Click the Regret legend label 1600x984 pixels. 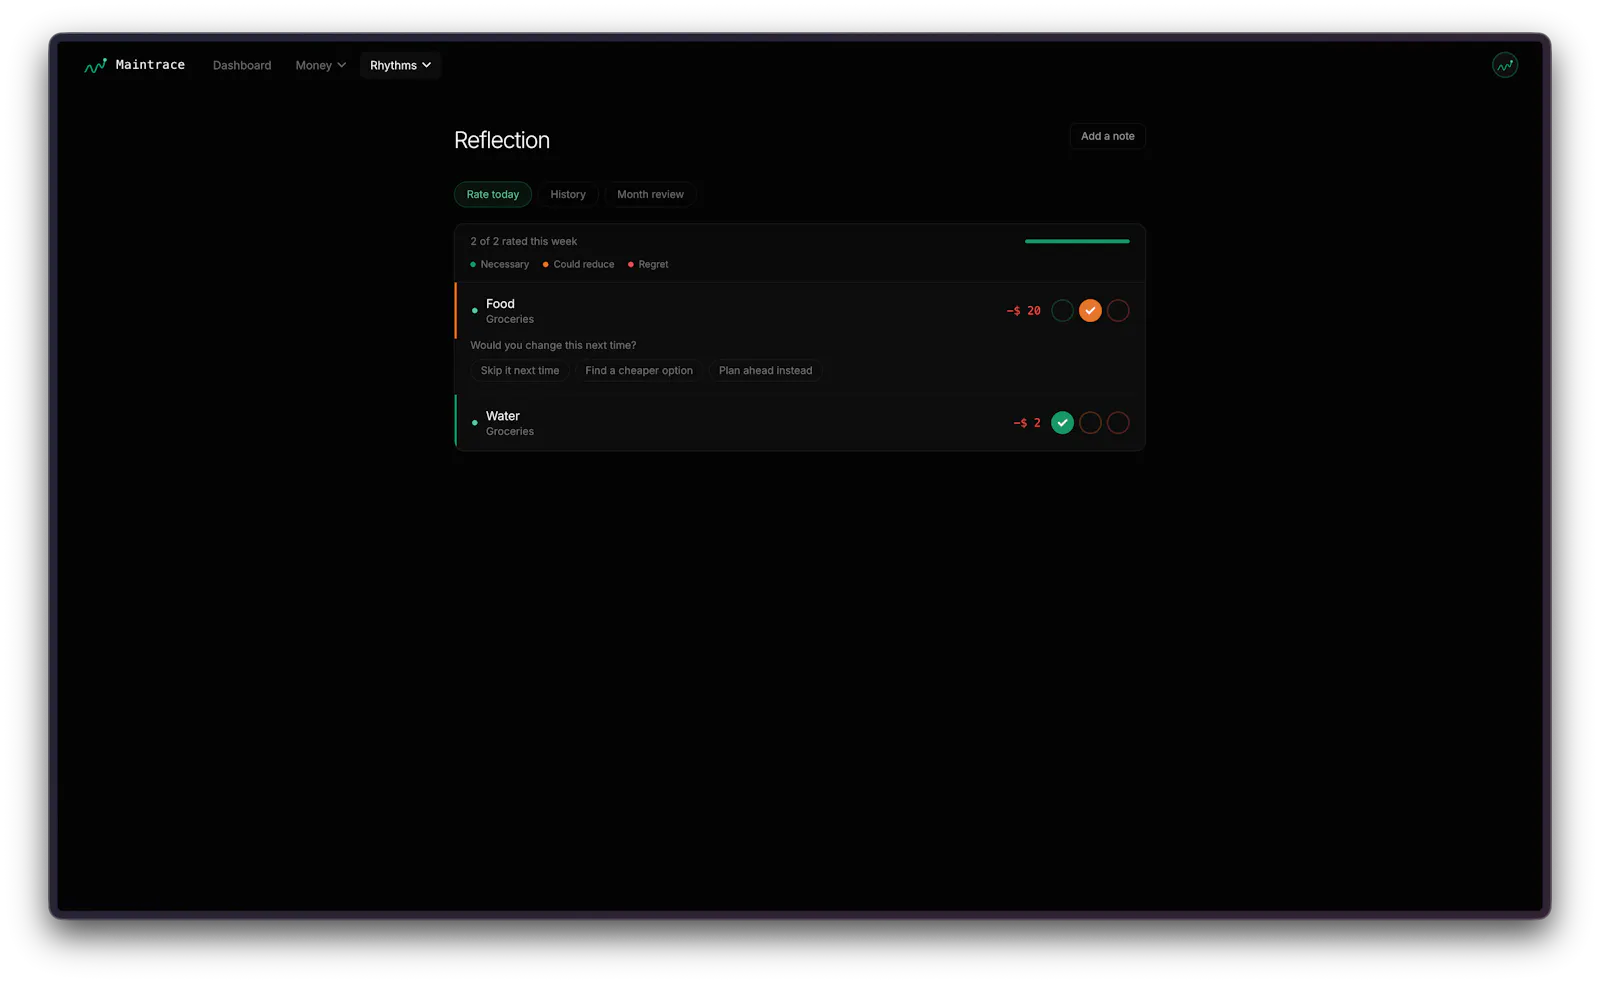(653, 265)
